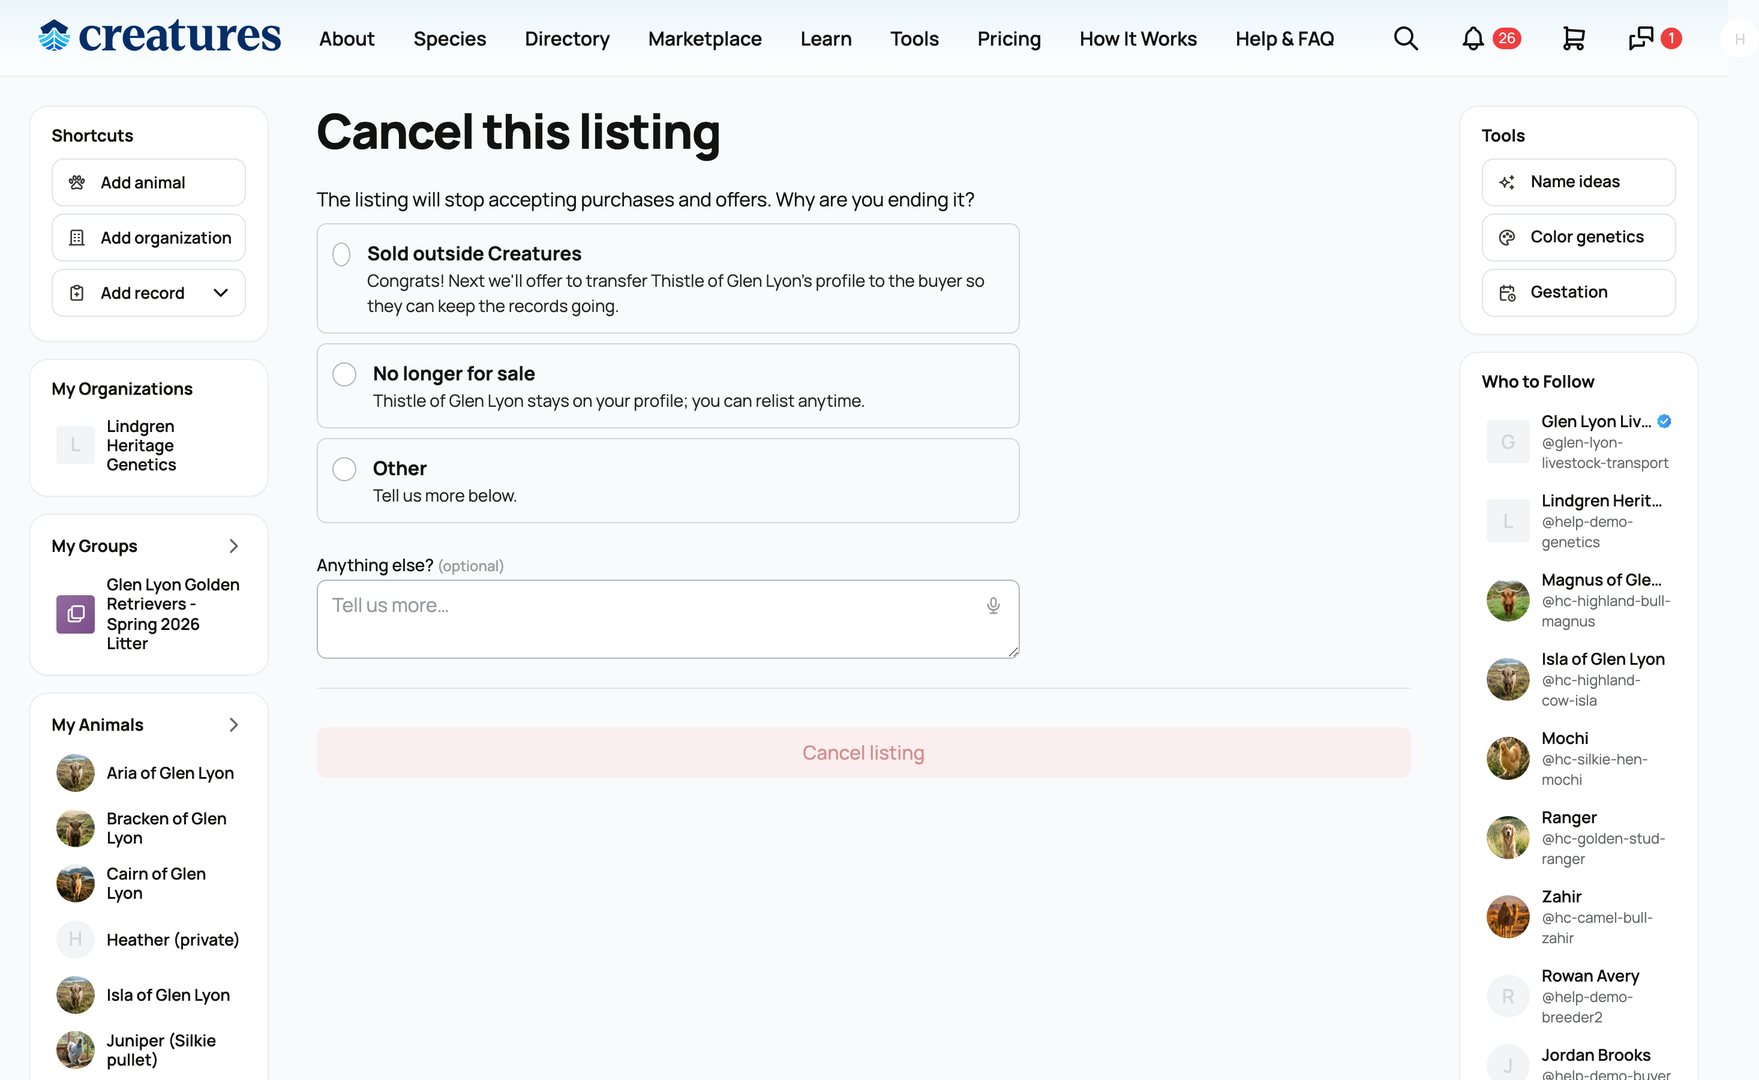Open the Color genetics tool

1579,237
